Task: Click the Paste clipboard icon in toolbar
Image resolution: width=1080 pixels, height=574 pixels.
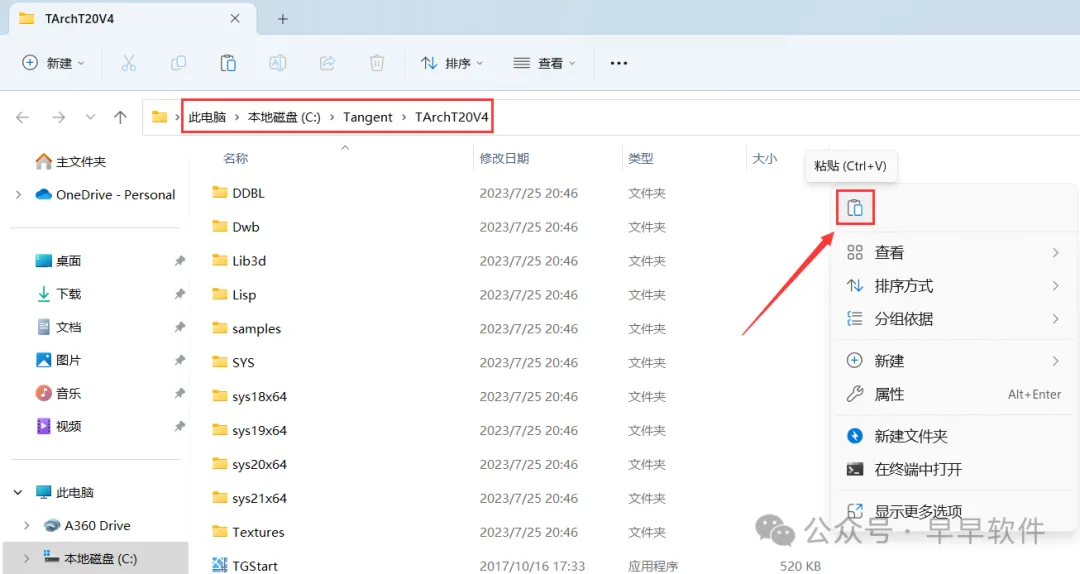Action: (228, 63)
